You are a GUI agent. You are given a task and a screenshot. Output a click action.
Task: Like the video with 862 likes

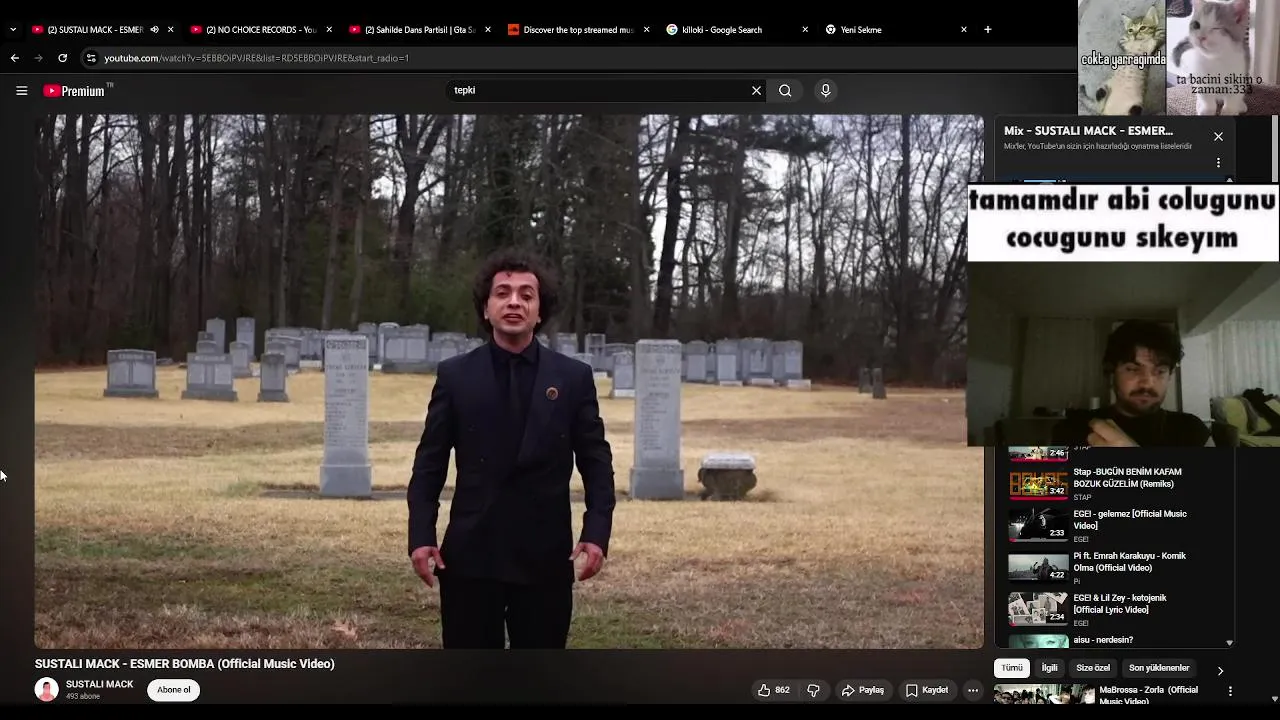(774, 690)
